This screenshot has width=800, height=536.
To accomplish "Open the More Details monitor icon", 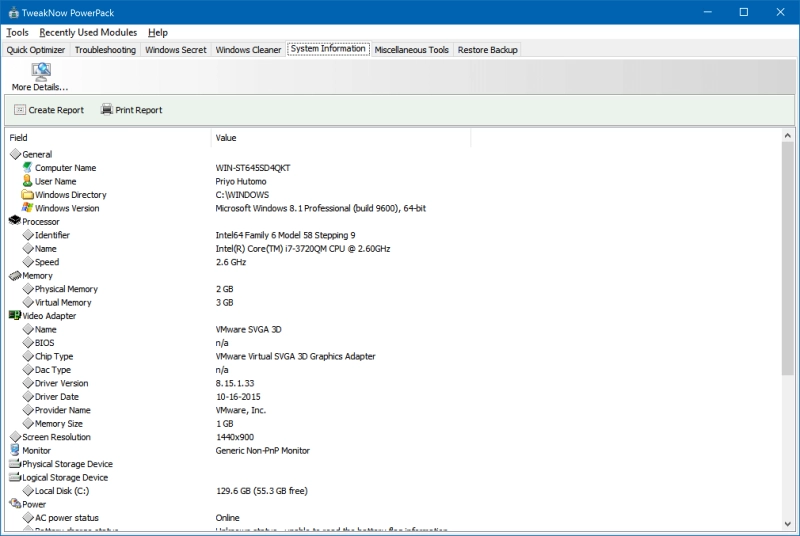I will point(41,71).
